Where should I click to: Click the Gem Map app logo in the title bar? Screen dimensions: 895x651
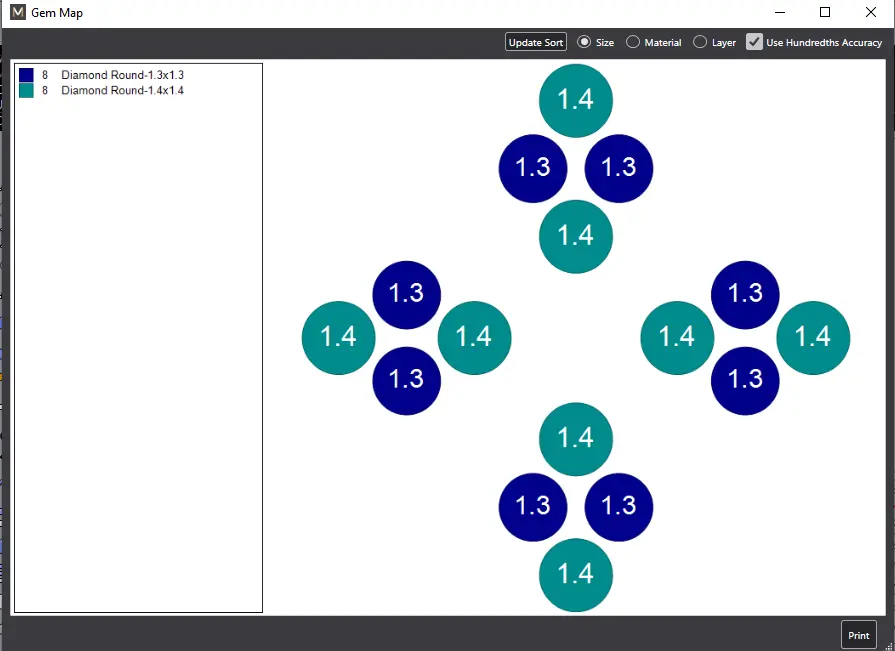tap(17, 13)
